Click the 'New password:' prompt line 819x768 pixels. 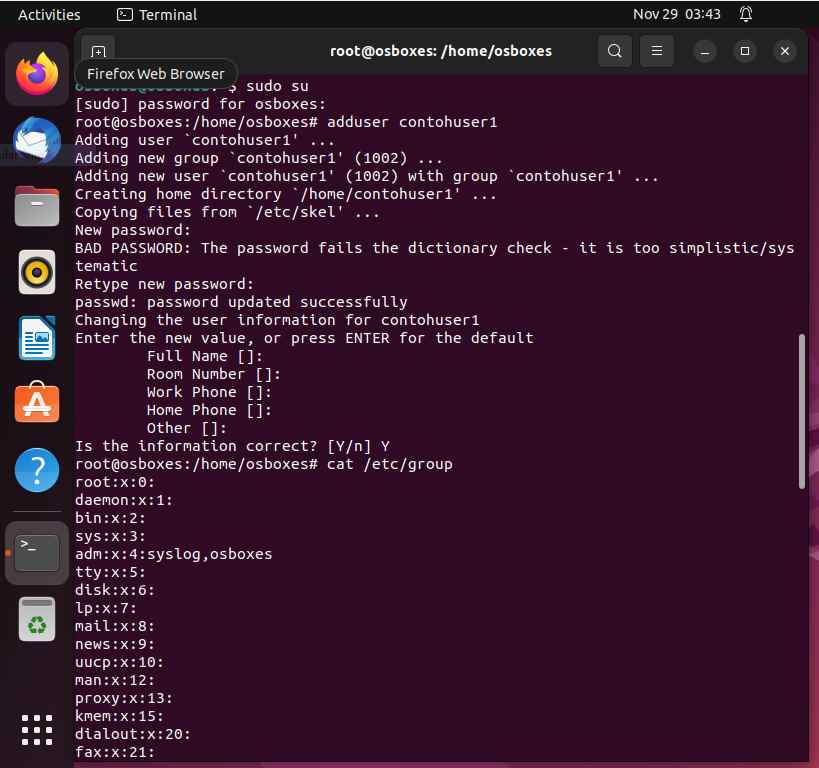(133, 230)
